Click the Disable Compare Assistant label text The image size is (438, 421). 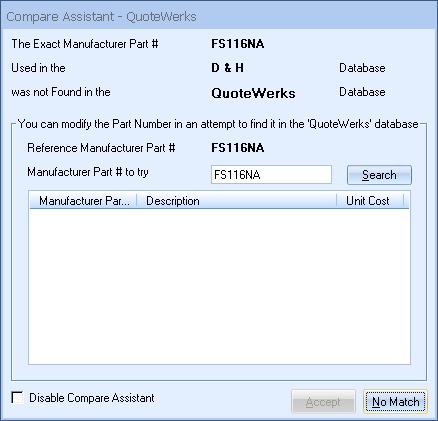92,398
